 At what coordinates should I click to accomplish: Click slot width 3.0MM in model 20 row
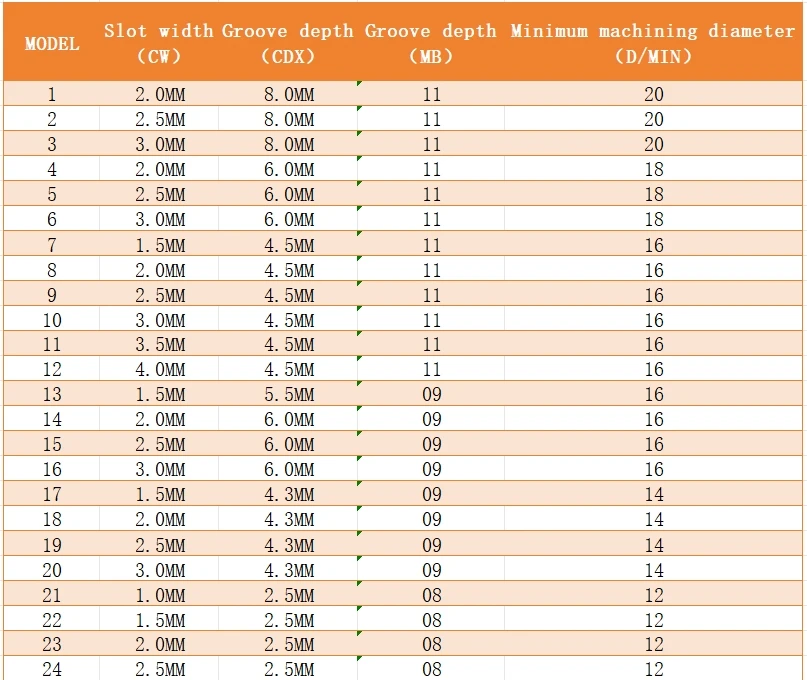[x=160, y=570]
